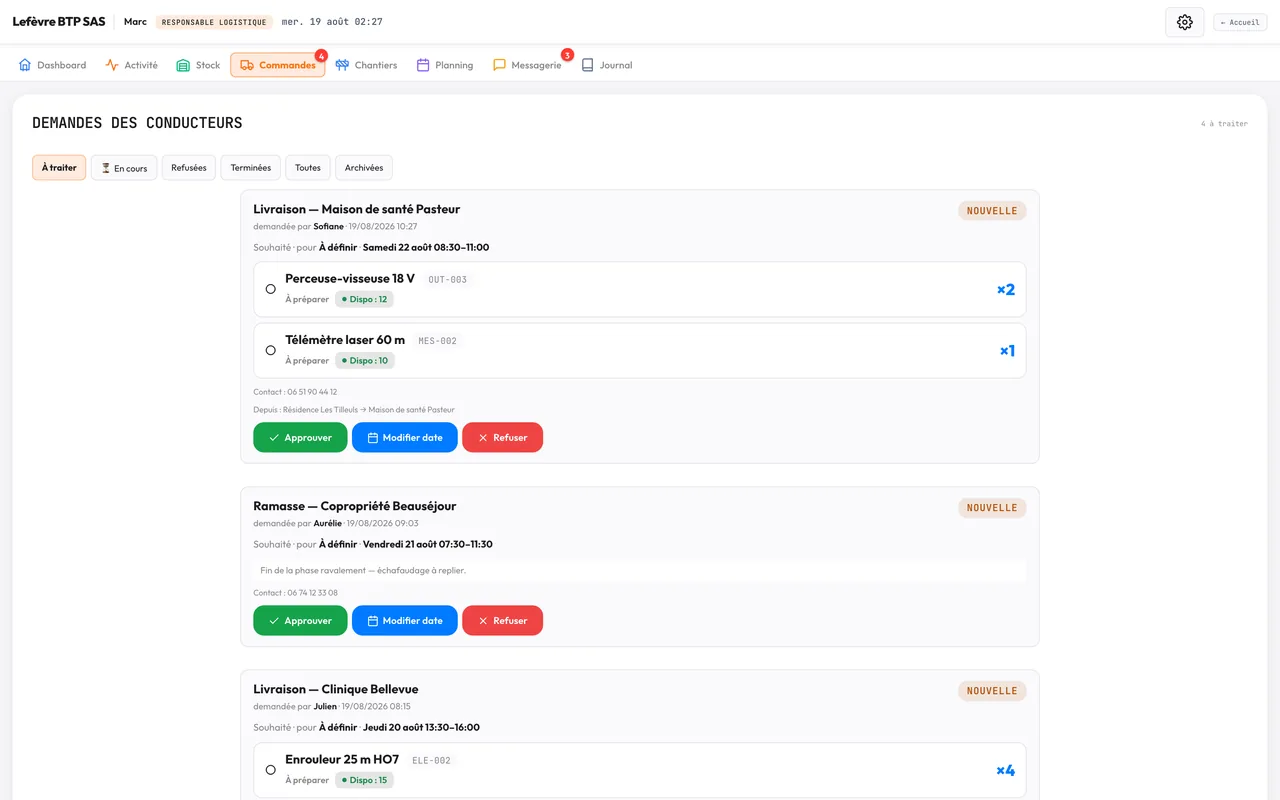Viewport: 1280px width, 800px height.
Task: Open the Planning tab
Action: (445, 65)
